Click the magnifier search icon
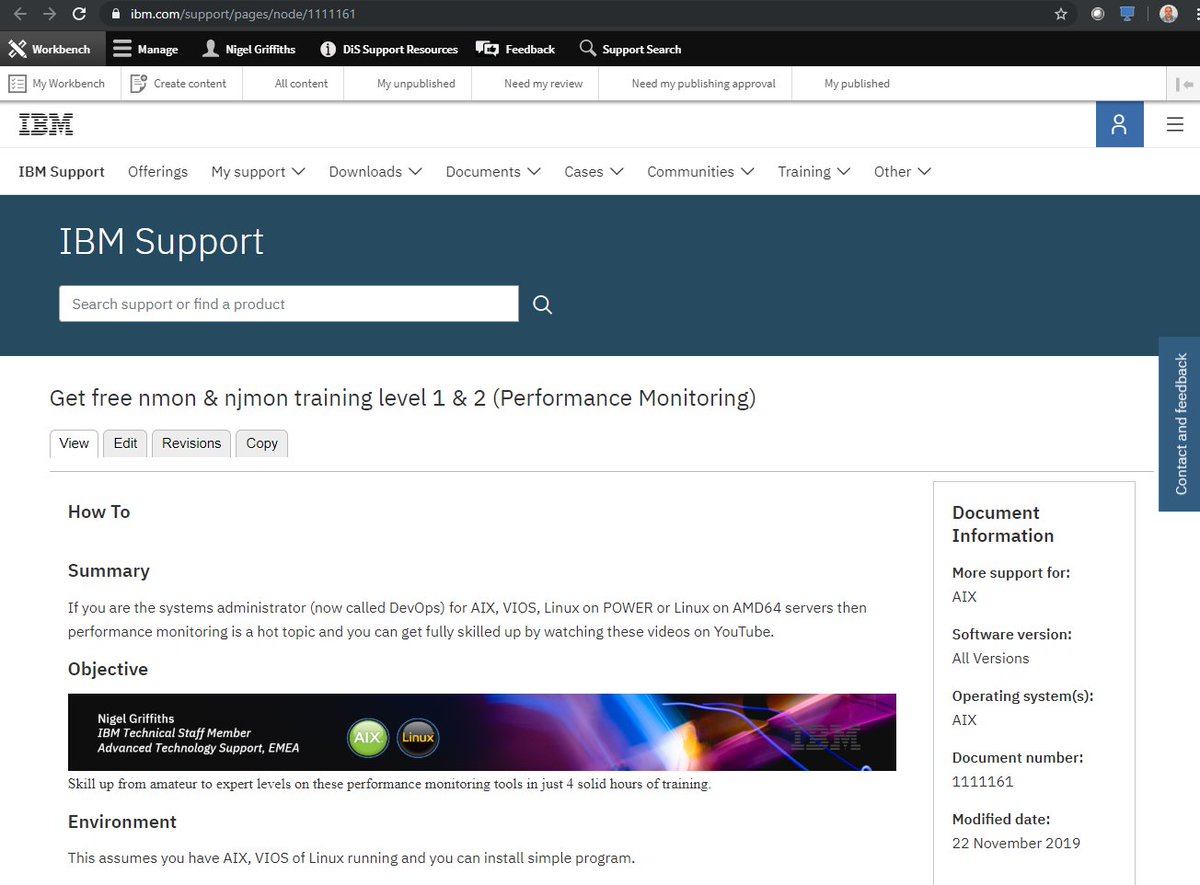 click(543, 305)
